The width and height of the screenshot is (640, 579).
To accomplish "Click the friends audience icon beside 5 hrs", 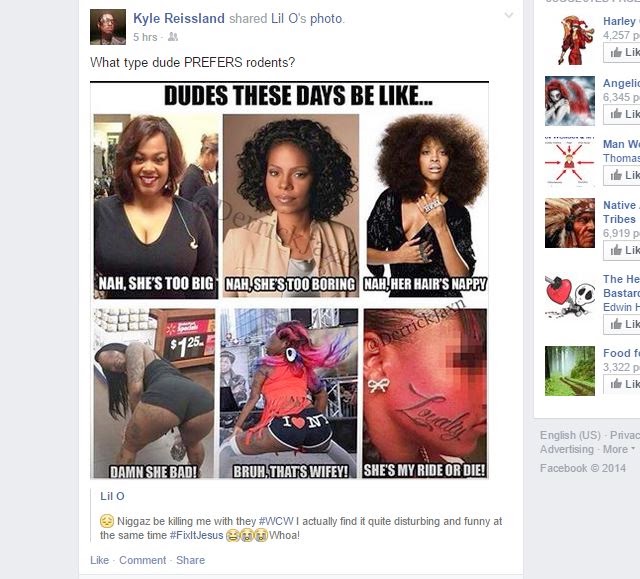I will pos(173,37).
